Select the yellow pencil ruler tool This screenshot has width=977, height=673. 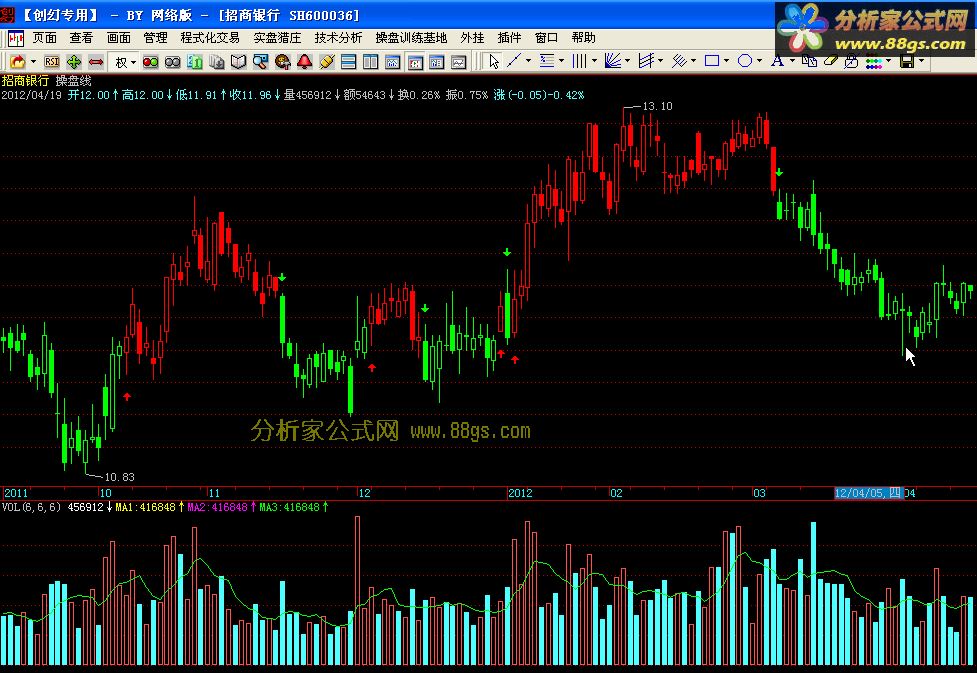326,62
